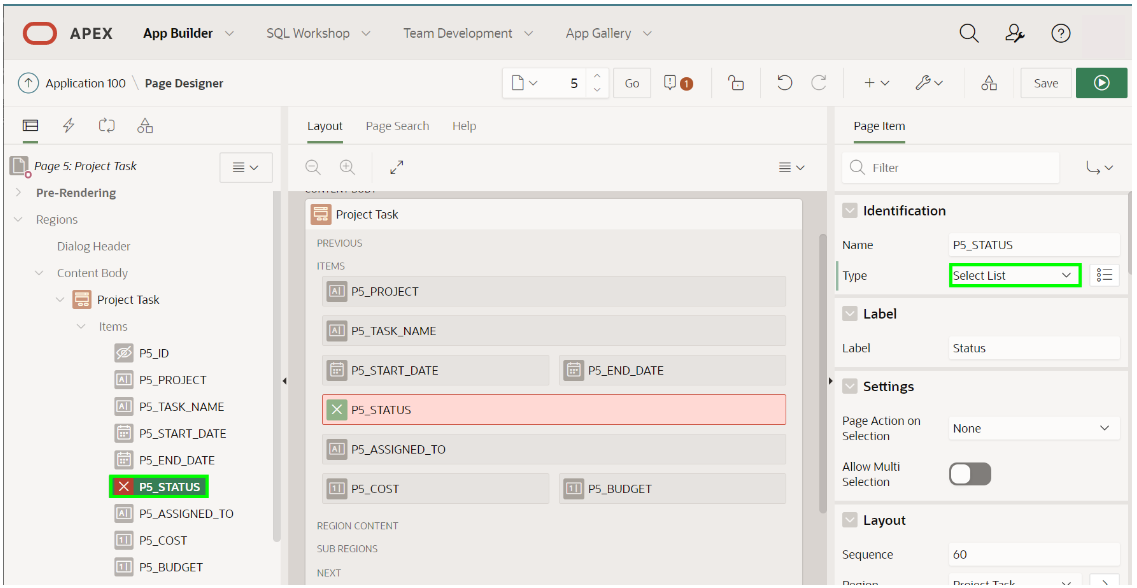Collapse the Regions tree node
Image resolution: width=1137 pixels, height=588 pixels.
(19, 220)
